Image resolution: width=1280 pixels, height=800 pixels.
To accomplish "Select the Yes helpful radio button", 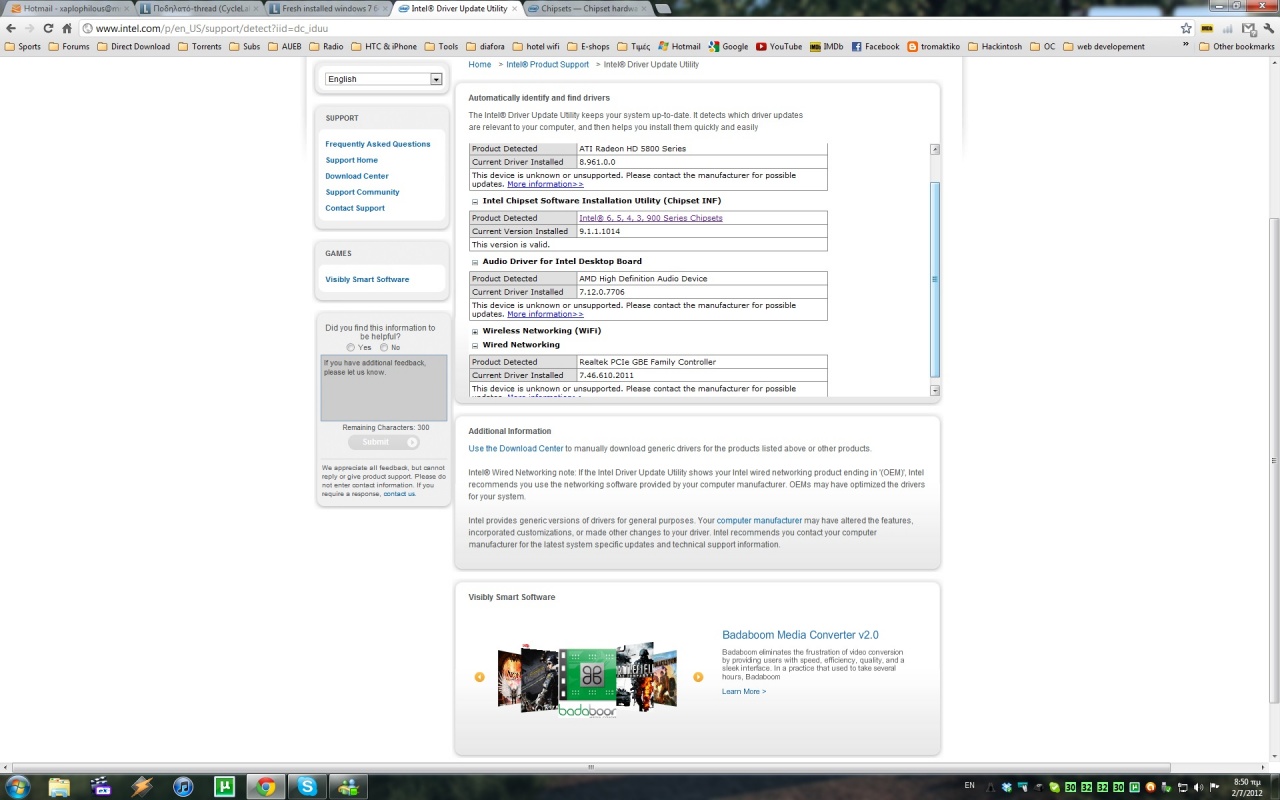I will click(x=351, y=347).
